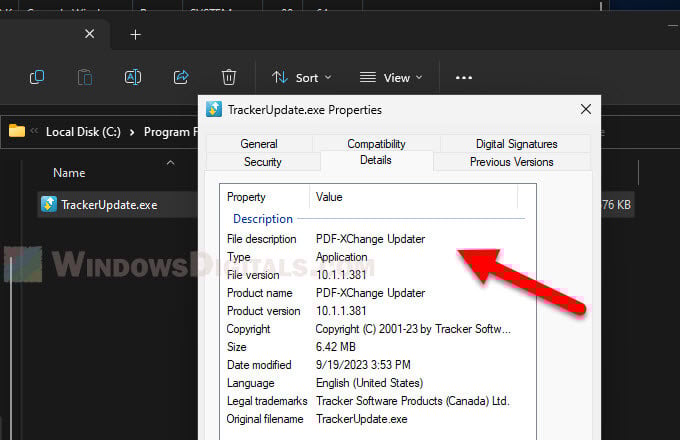This screenshot has height=440, width=680.
Task: Select the Size 6.42 MB value
Action: tap(336, 347)
